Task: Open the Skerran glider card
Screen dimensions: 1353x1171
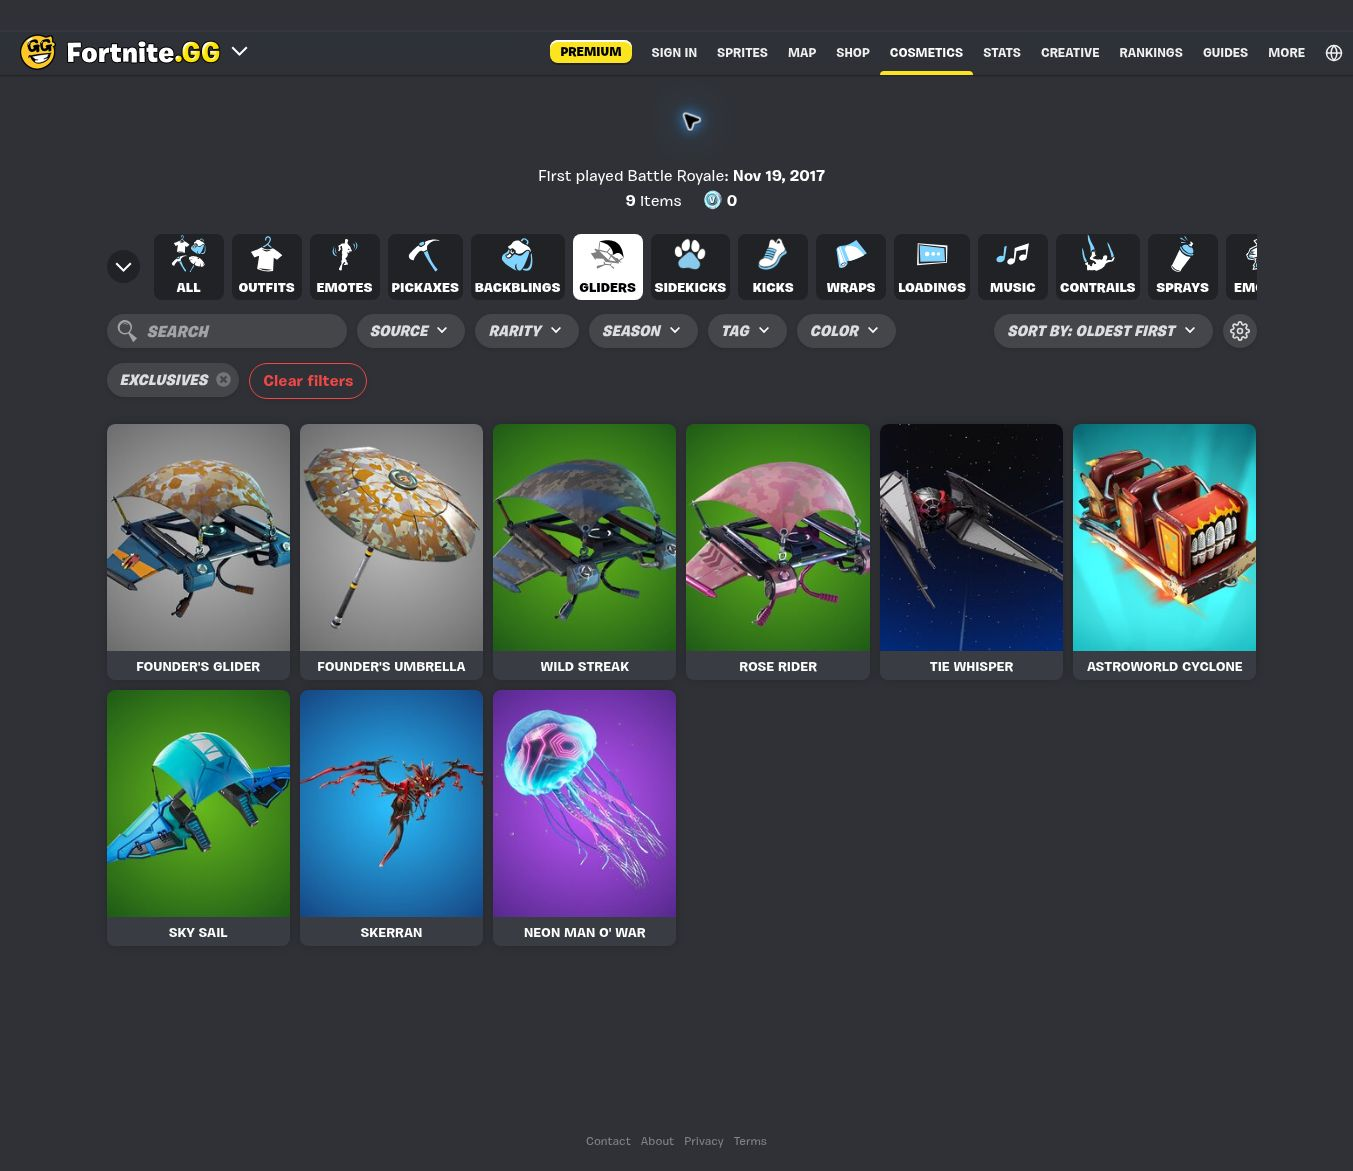Action: [391, 818]
